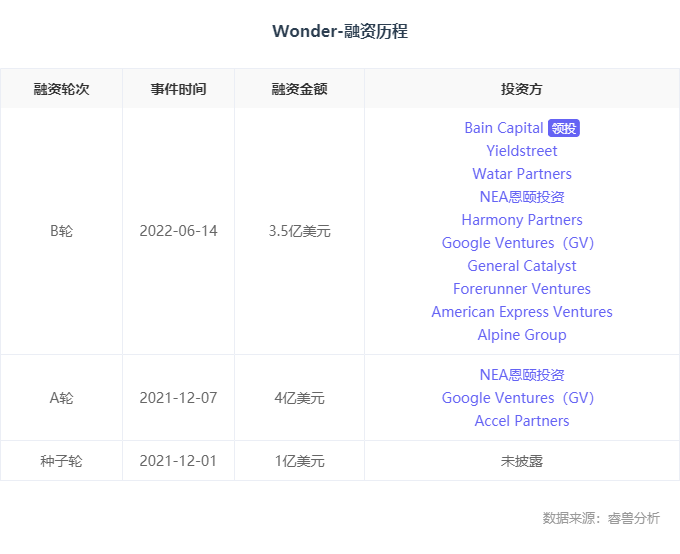The width and height of the screenshot is (680, 554).
Task: Select the A轮 round cell
Action: tap(61, 398)
